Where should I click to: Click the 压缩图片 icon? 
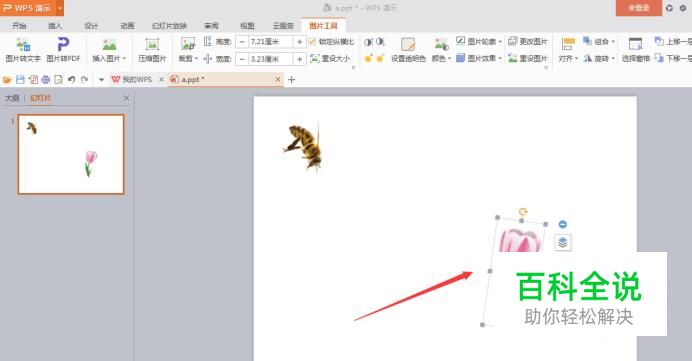[152, 45]
